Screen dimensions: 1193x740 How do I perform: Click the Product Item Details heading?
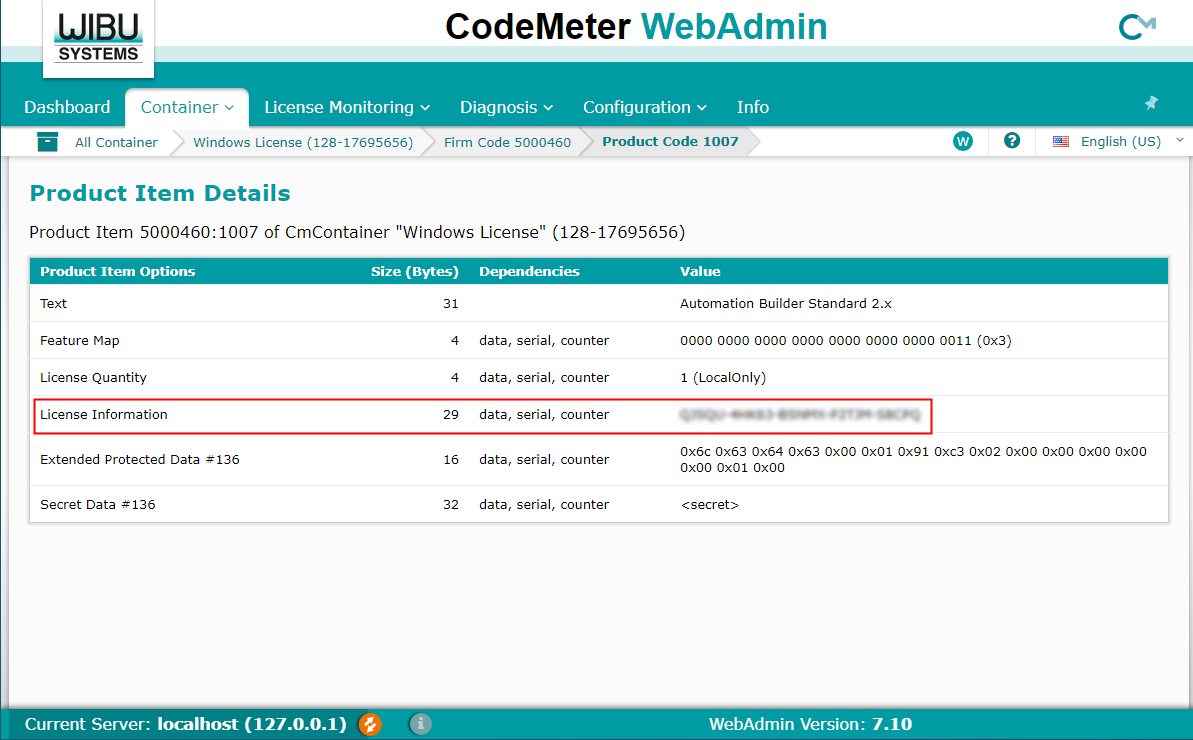tap(160, 193)
